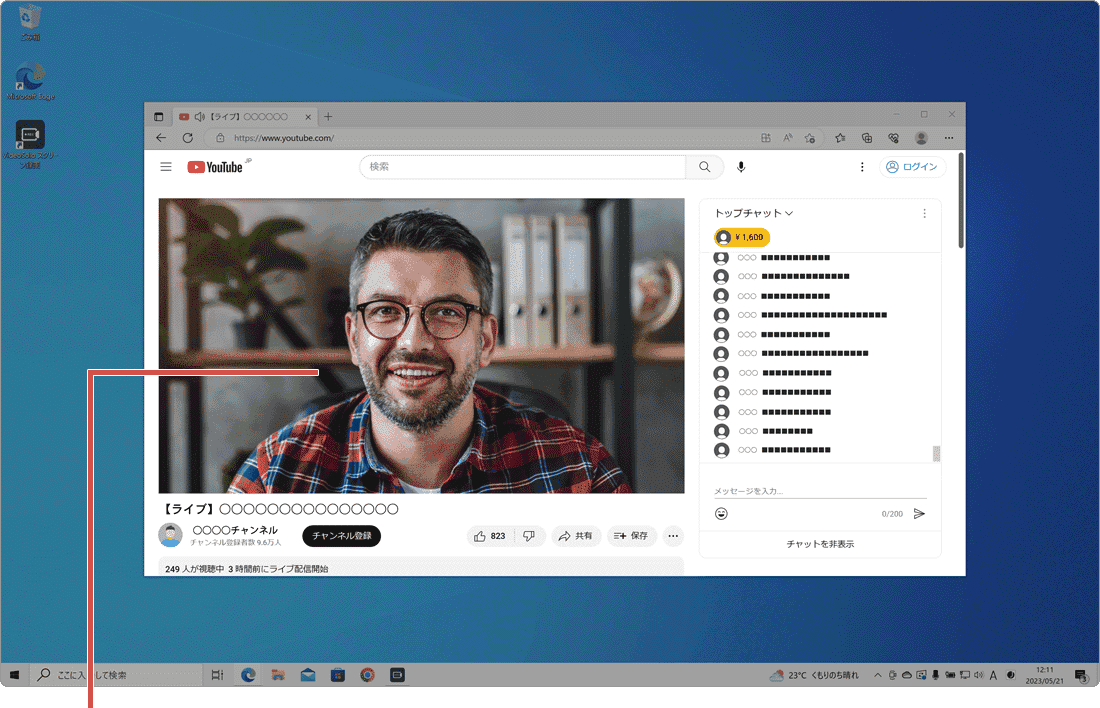
Task: Like the video with 823 likes
Action: (x=491, y=536)
